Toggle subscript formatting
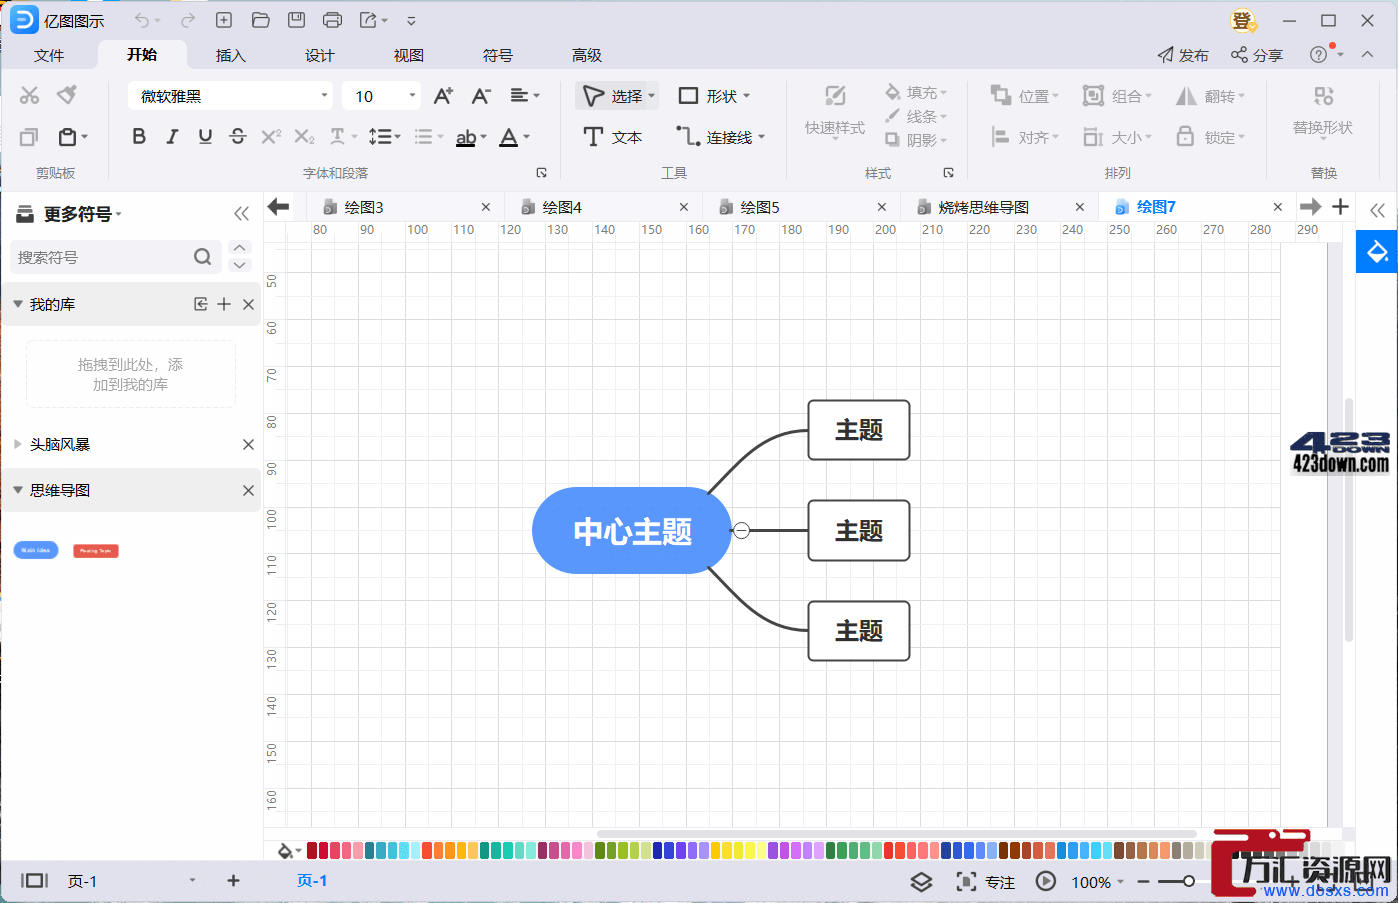The image size is (1398, 903). [x=304, y=137]
